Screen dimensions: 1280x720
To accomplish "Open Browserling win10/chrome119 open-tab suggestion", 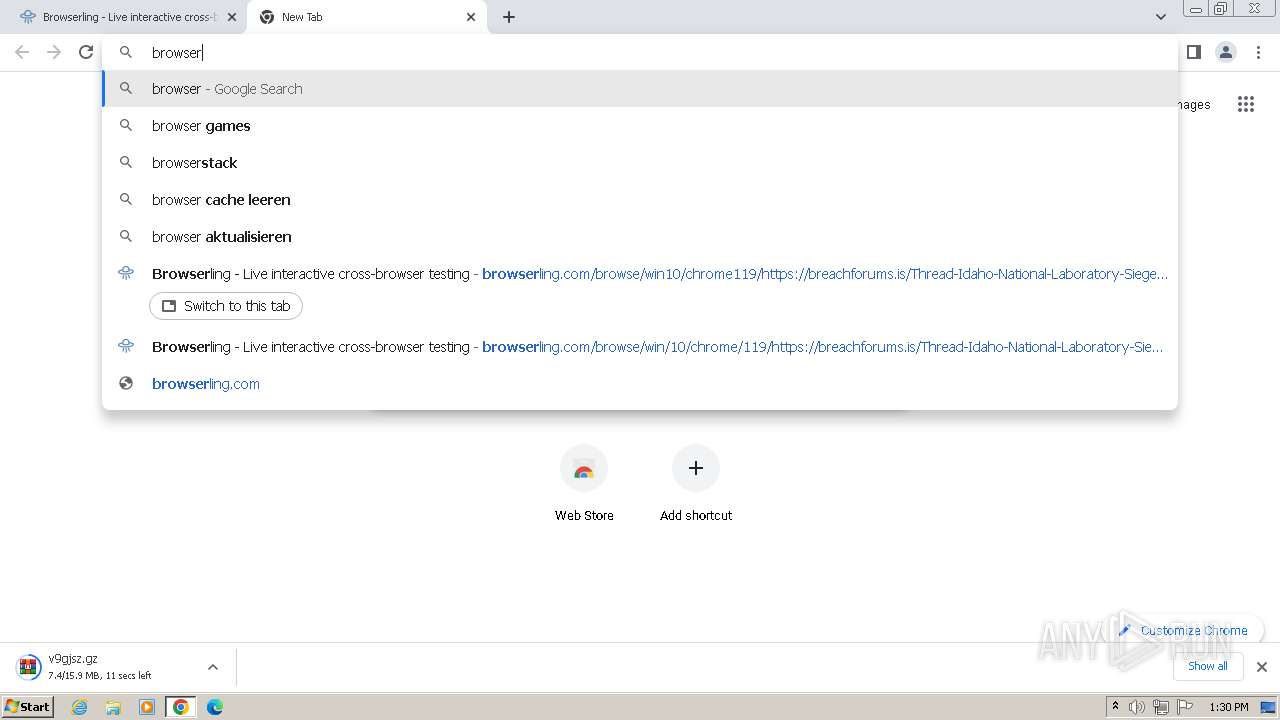I will coord(640,274).
